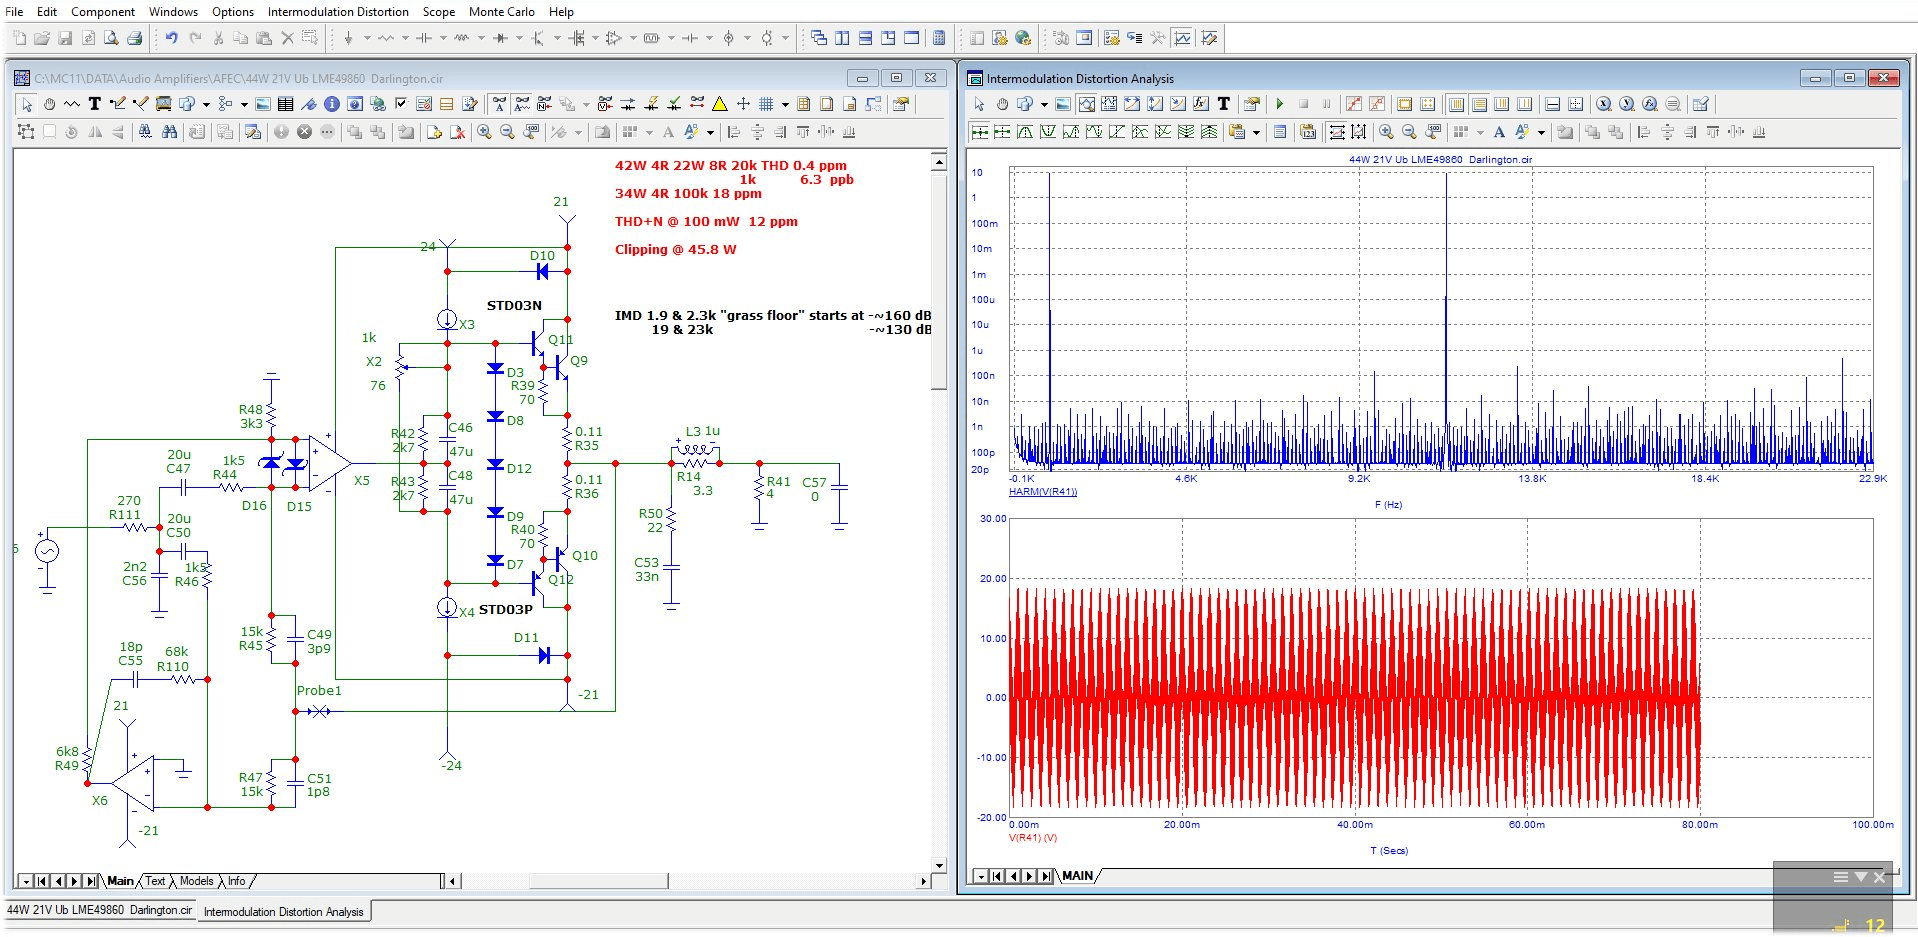
Task: Select the Wire mode icon in schematic toolbar
Action: (x=117, y=104)
